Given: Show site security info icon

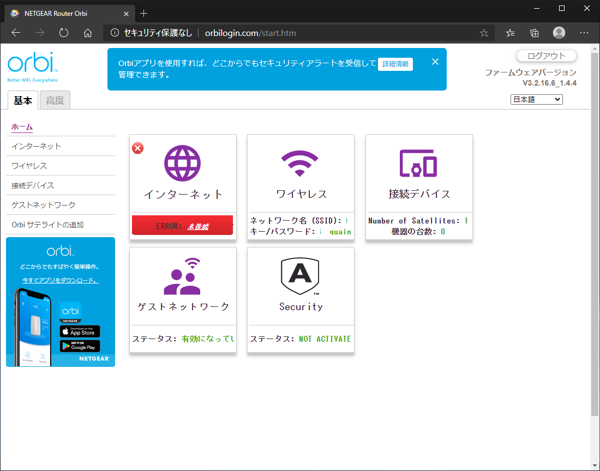Looking at the screenshot, I should 114,33.
